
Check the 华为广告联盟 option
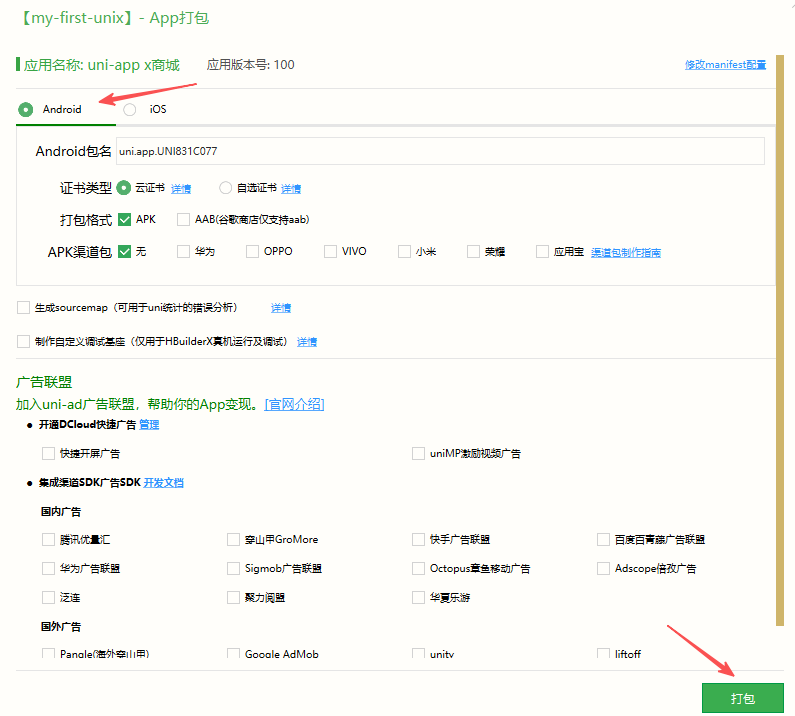pos(48,568)
